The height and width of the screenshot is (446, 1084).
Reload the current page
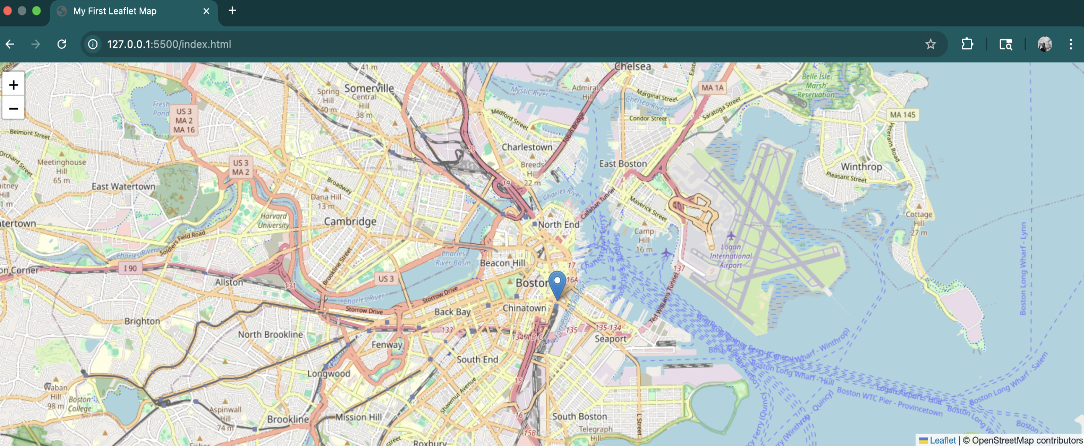click(61, 44)
